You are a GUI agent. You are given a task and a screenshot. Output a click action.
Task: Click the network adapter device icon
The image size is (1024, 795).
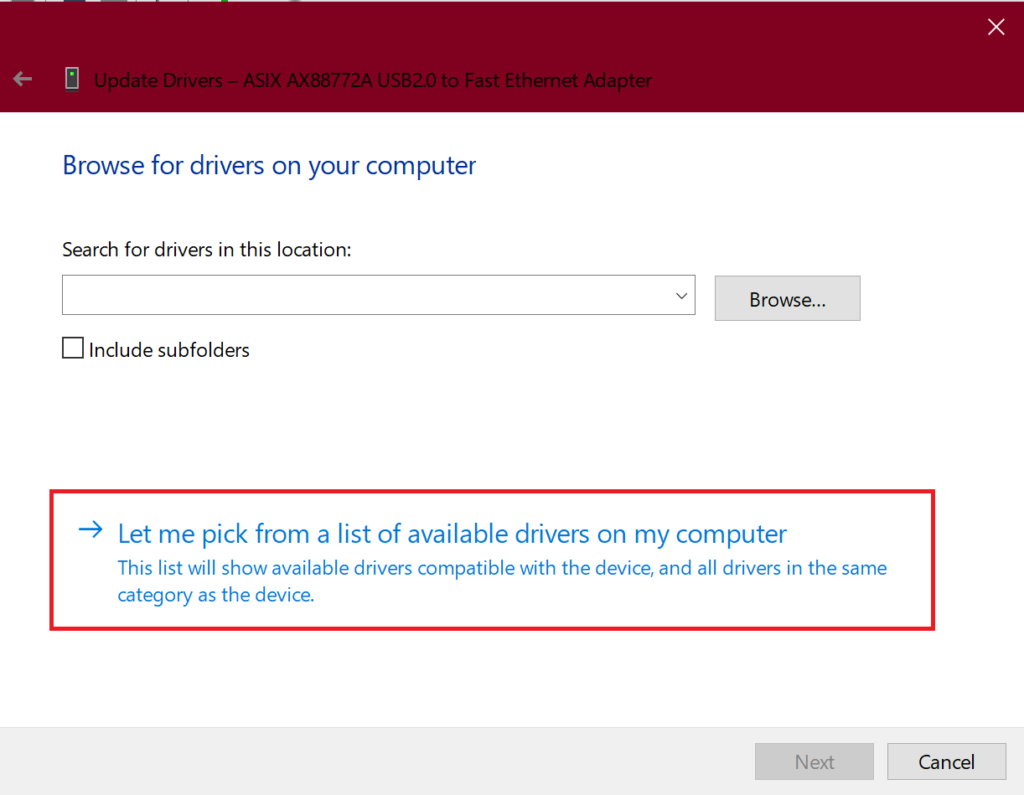(x=72, y=79)
